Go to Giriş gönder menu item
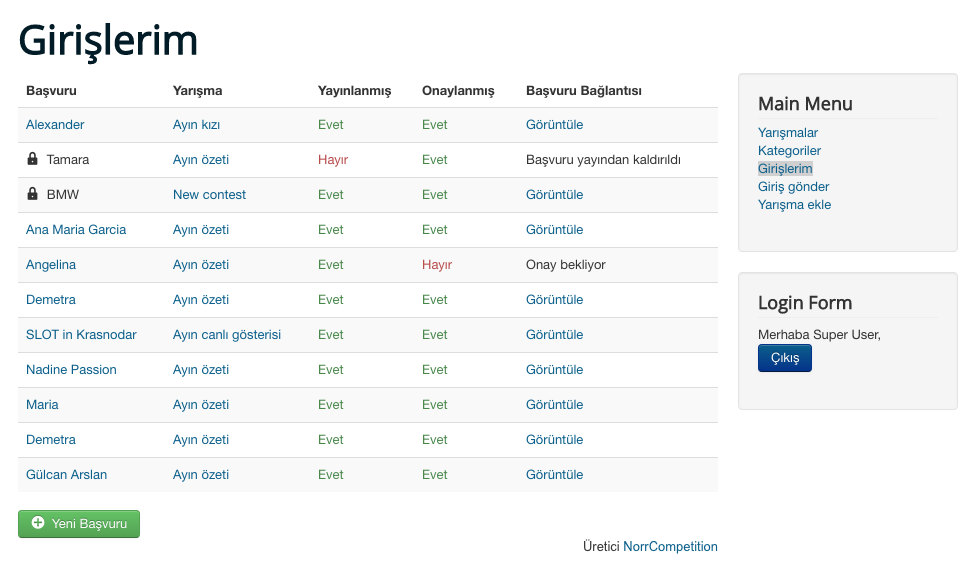The width and height of the screenshot is (977, 566). point(793,187)
